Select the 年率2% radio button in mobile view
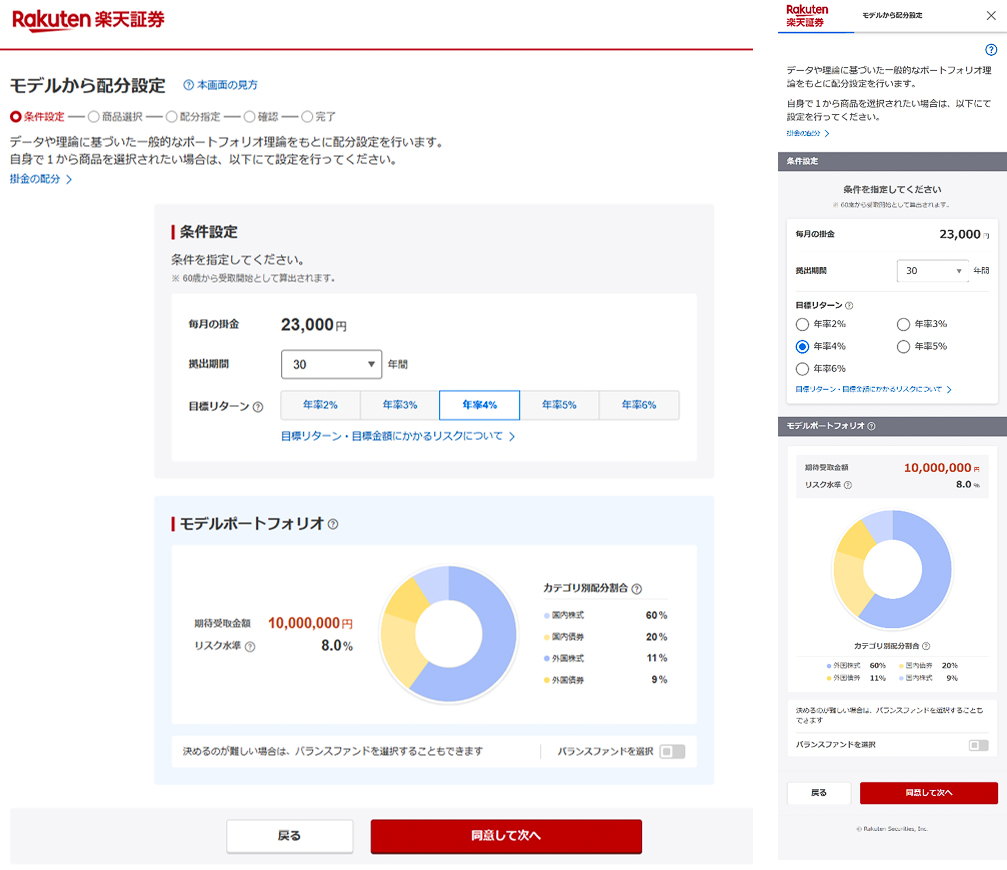The image size is (1007, 870). [x=802, y=324]
